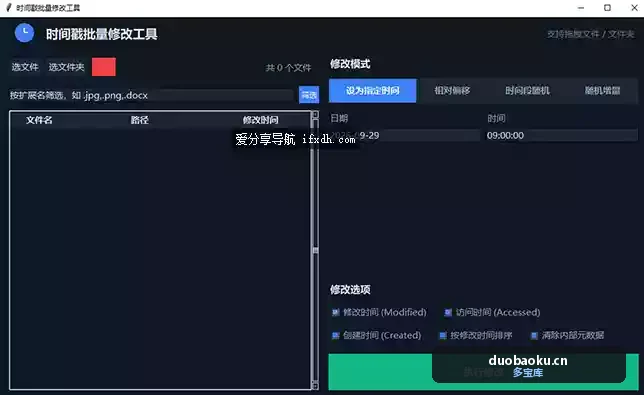Close the window

click(634, 8)
